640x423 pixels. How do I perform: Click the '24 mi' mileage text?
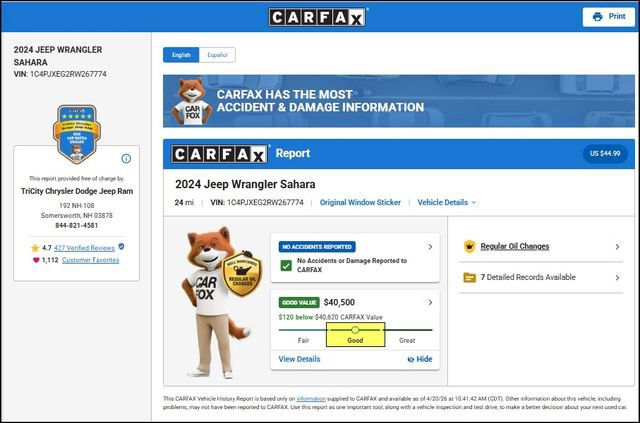(184, 203)
